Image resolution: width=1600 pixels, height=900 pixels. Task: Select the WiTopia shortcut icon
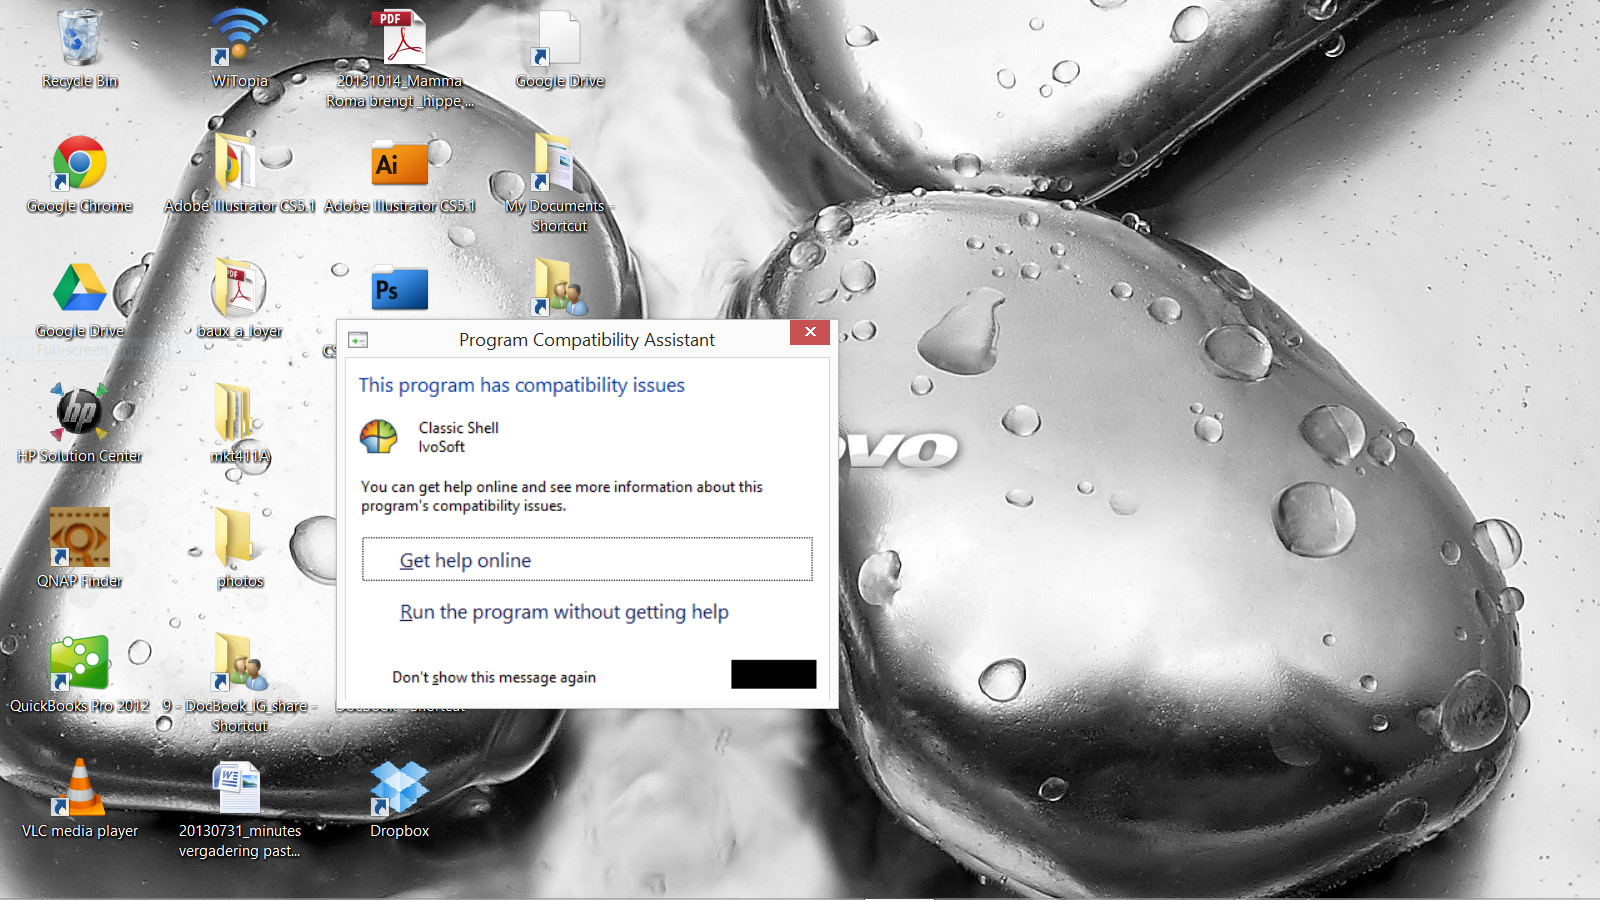239,40
